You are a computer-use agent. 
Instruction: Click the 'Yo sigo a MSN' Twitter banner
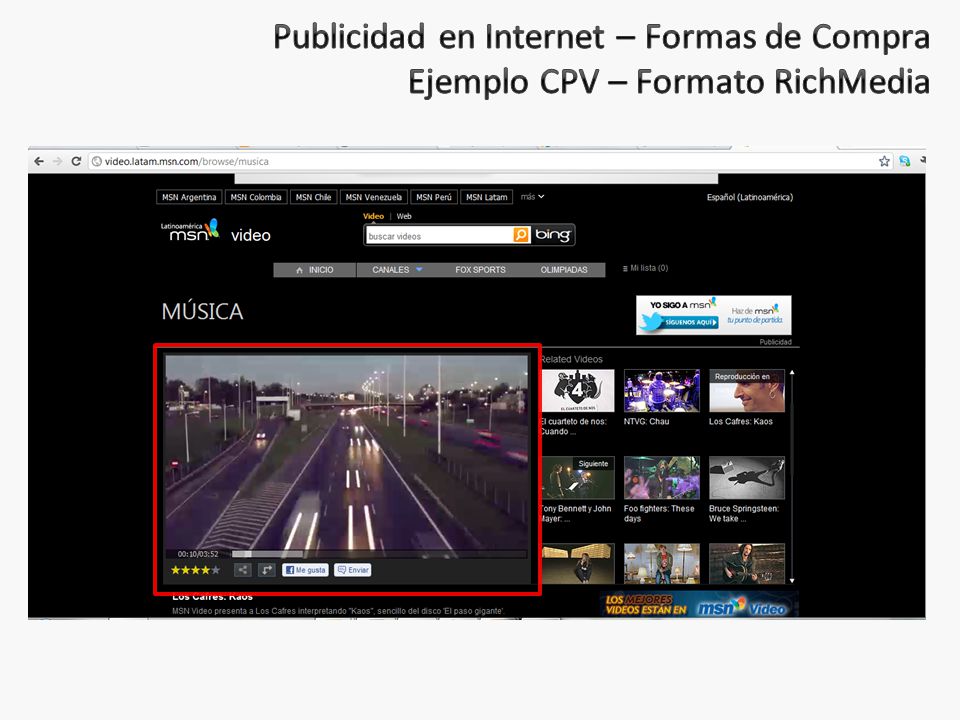714,315
